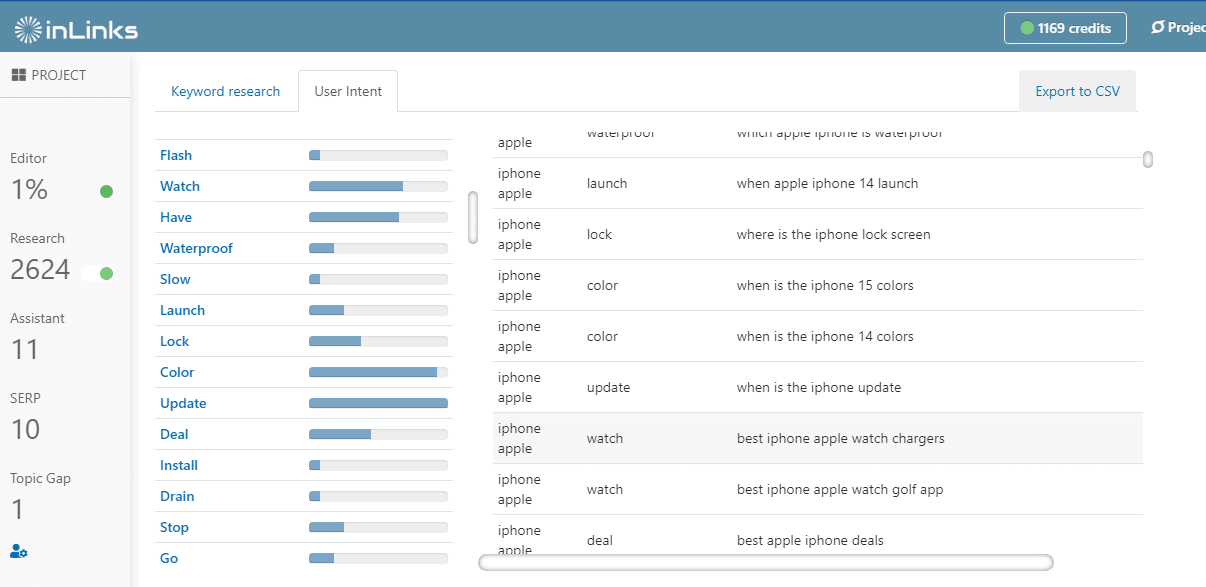Open the Assistant section in sidebar

[38, 338]
